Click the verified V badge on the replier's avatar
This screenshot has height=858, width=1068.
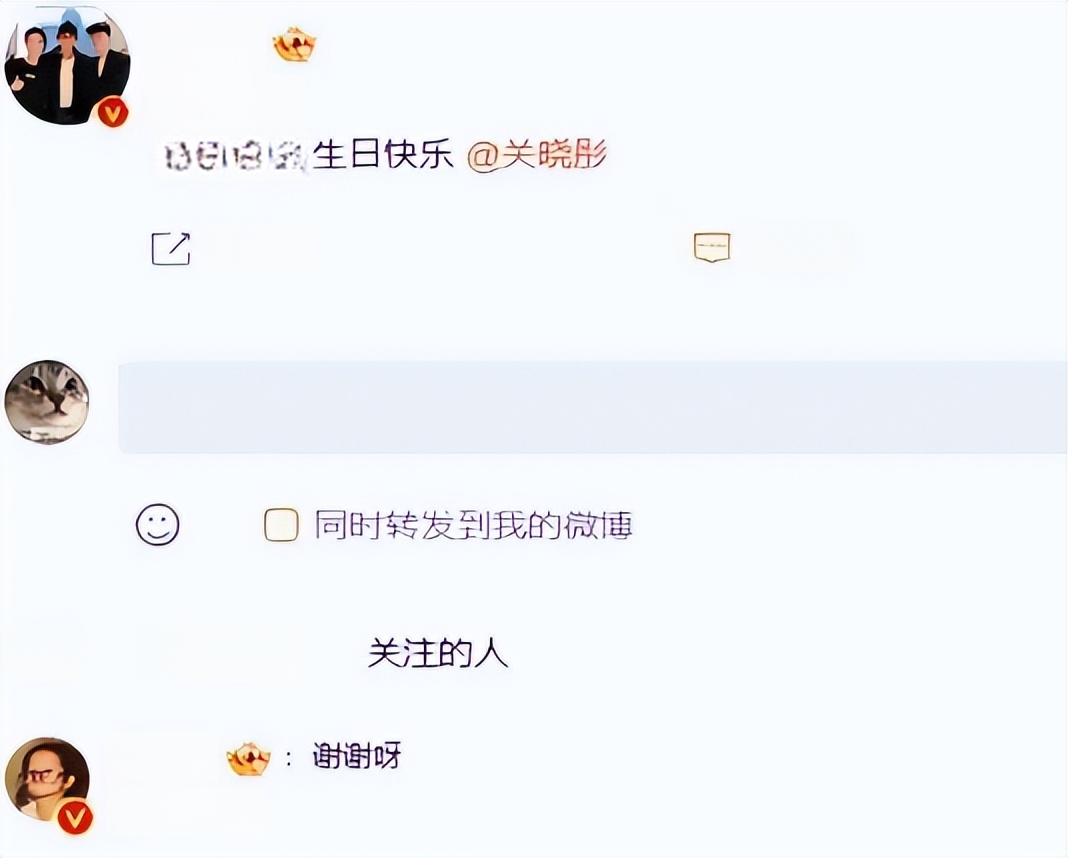pyautogui.click(x=75, y=818)
